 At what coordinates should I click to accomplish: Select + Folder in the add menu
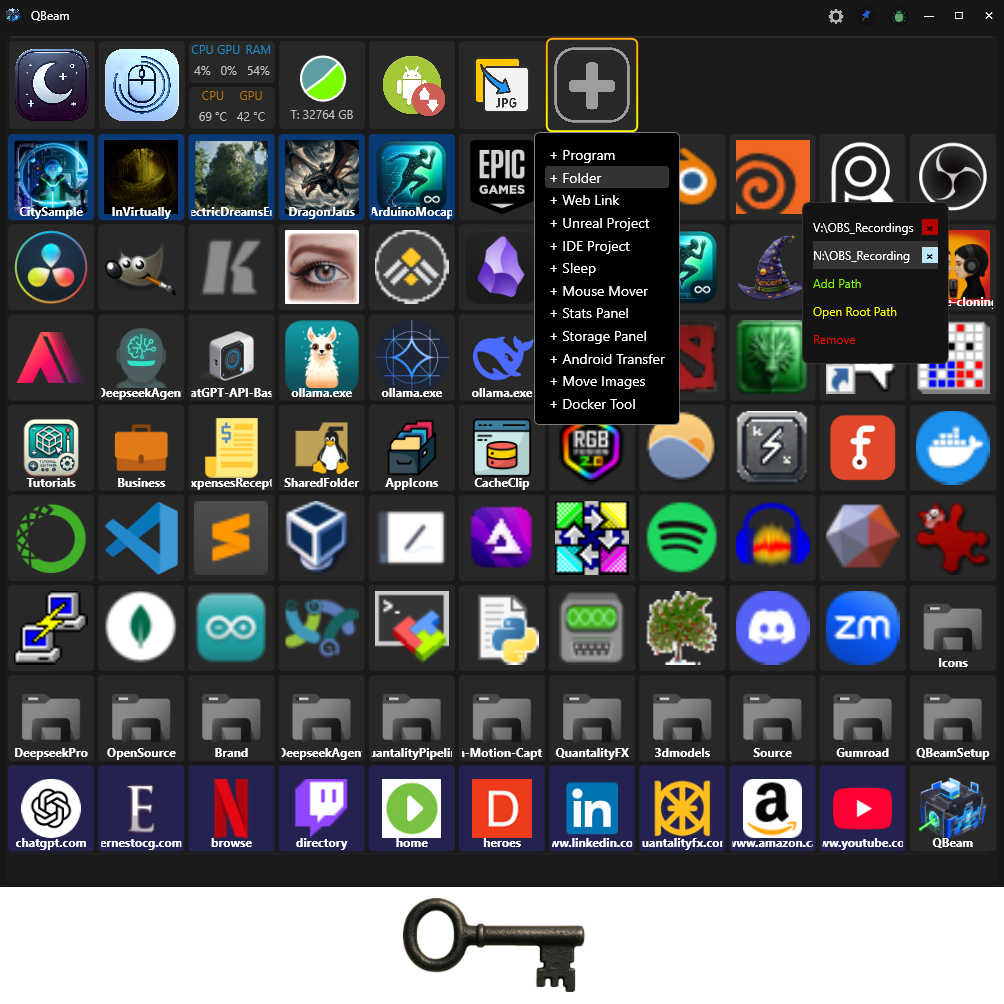606,178
